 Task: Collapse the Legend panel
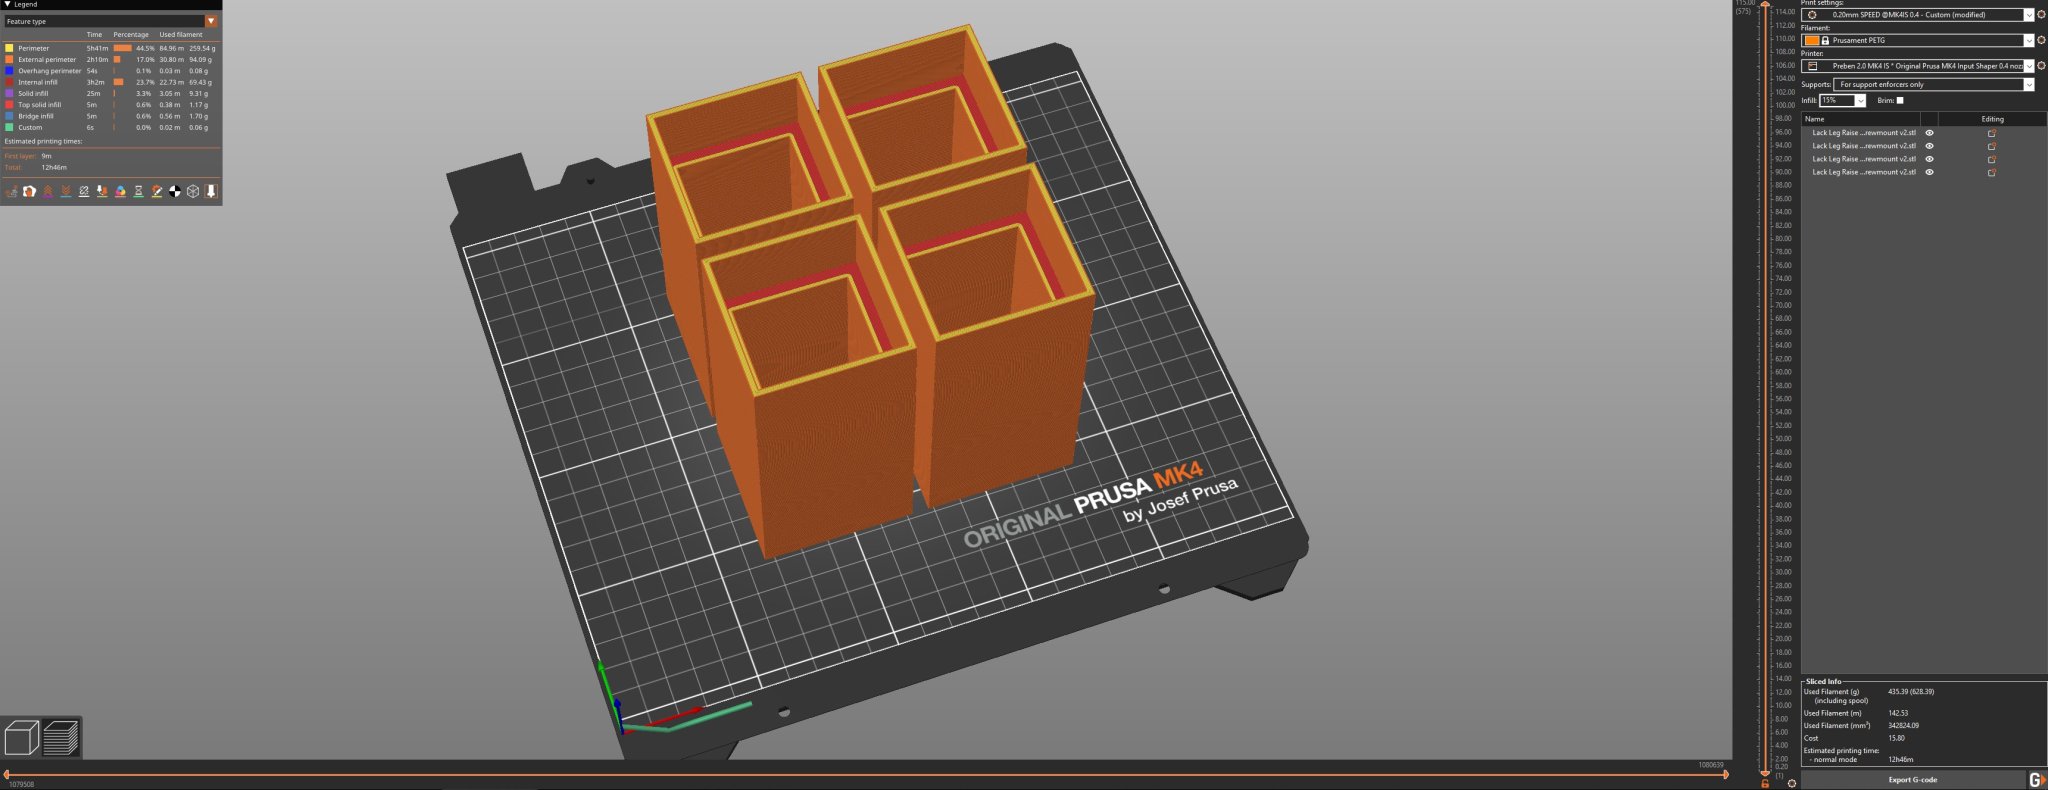click(7, 5)
